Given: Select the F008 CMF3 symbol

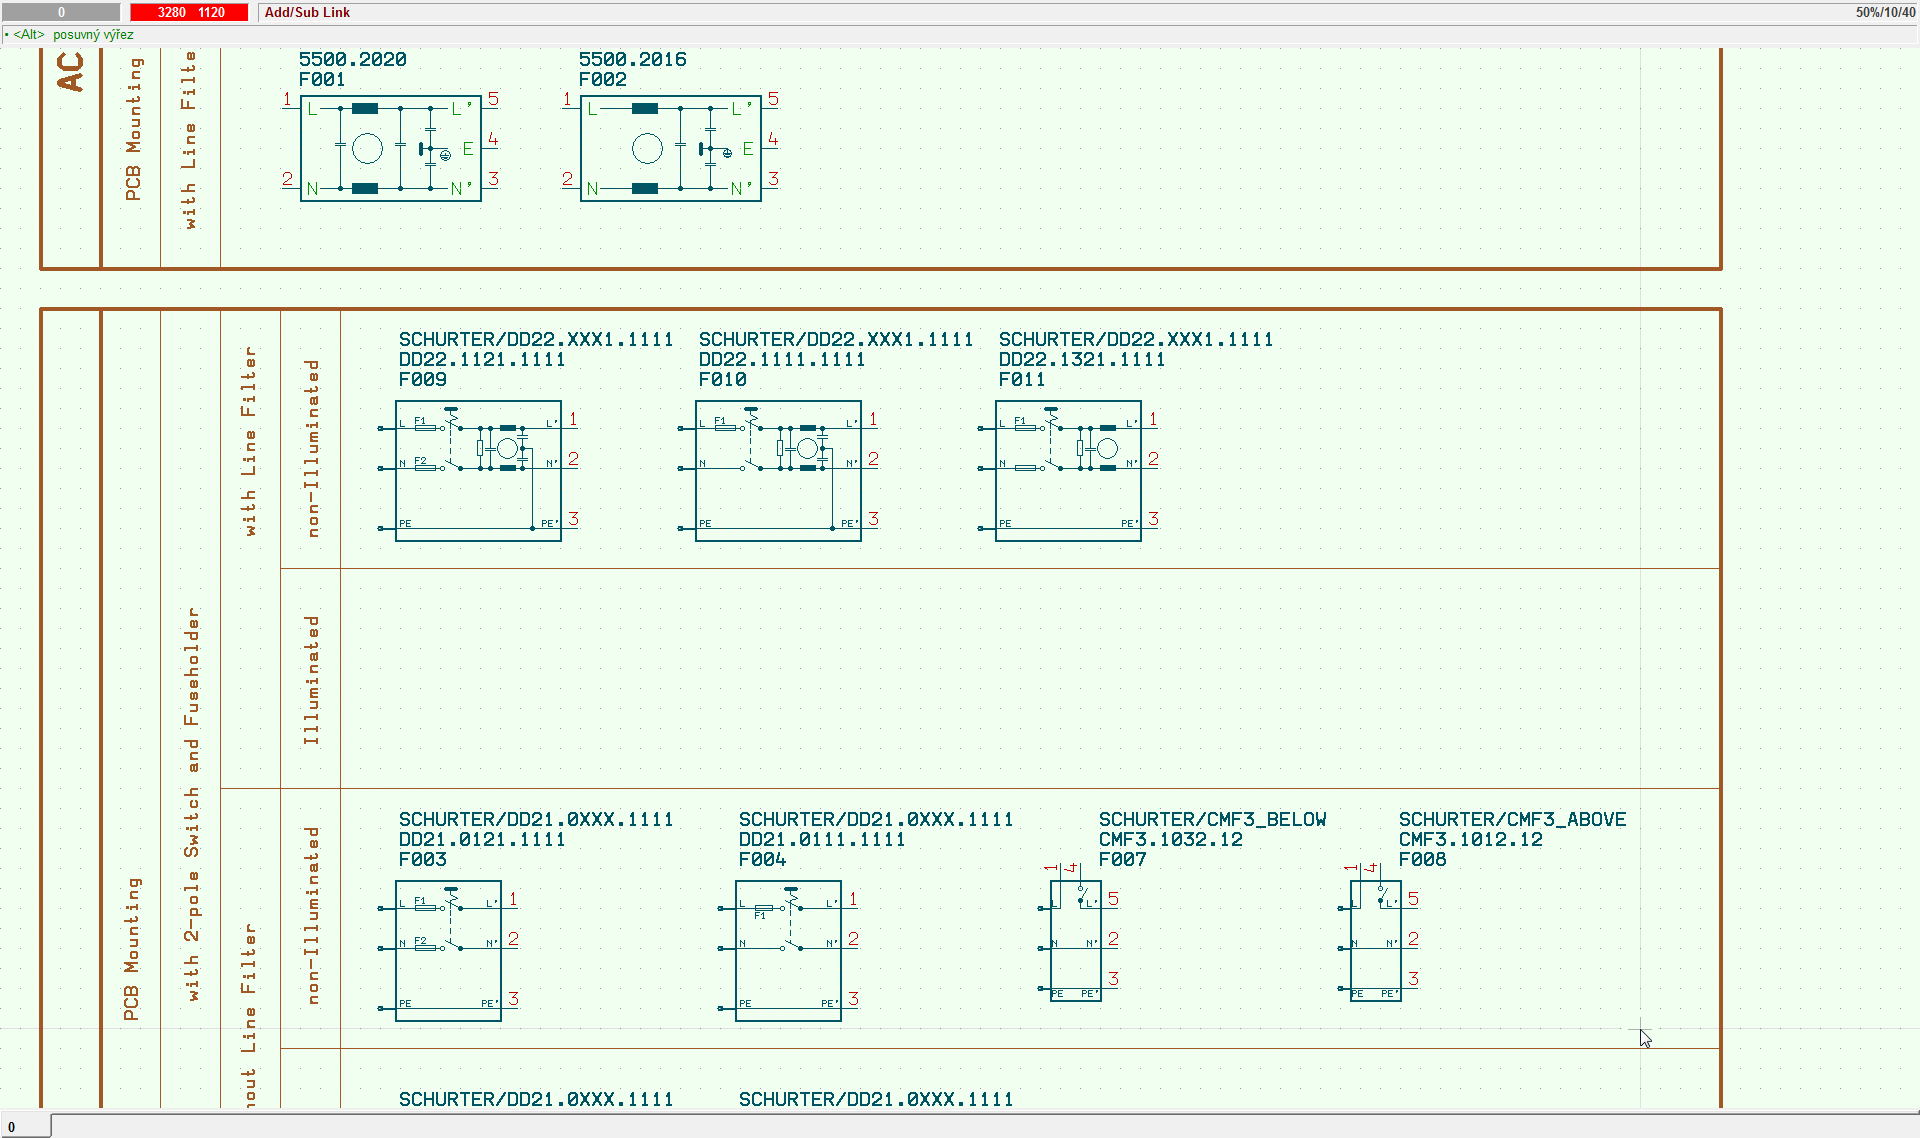Looking at the screenshot, I should 1376,940.
